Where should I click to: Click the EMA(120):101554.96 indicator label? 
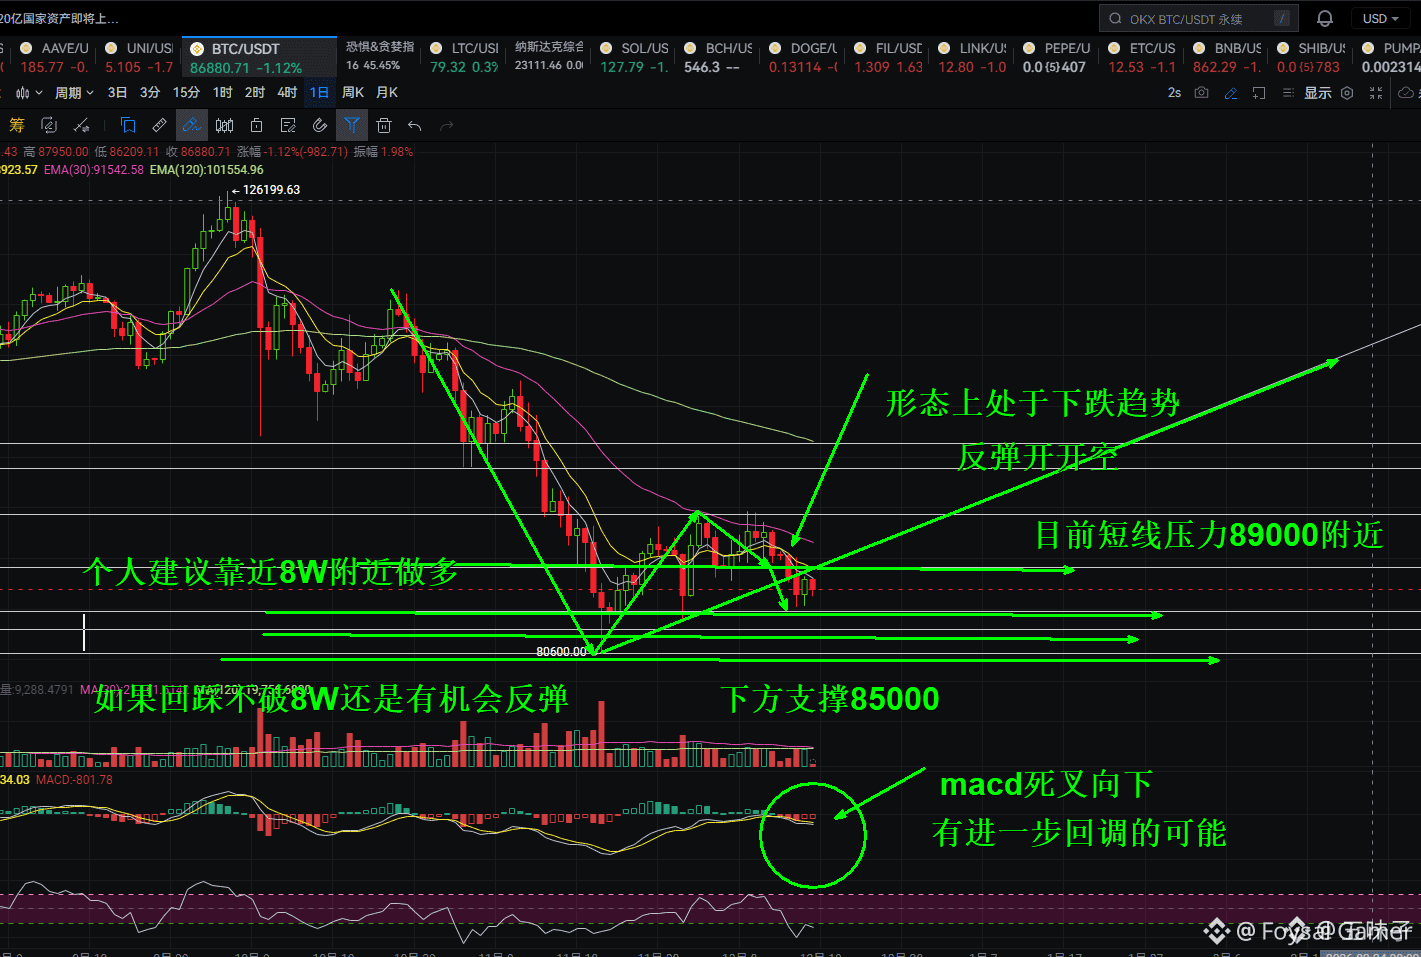click(207, 170)
